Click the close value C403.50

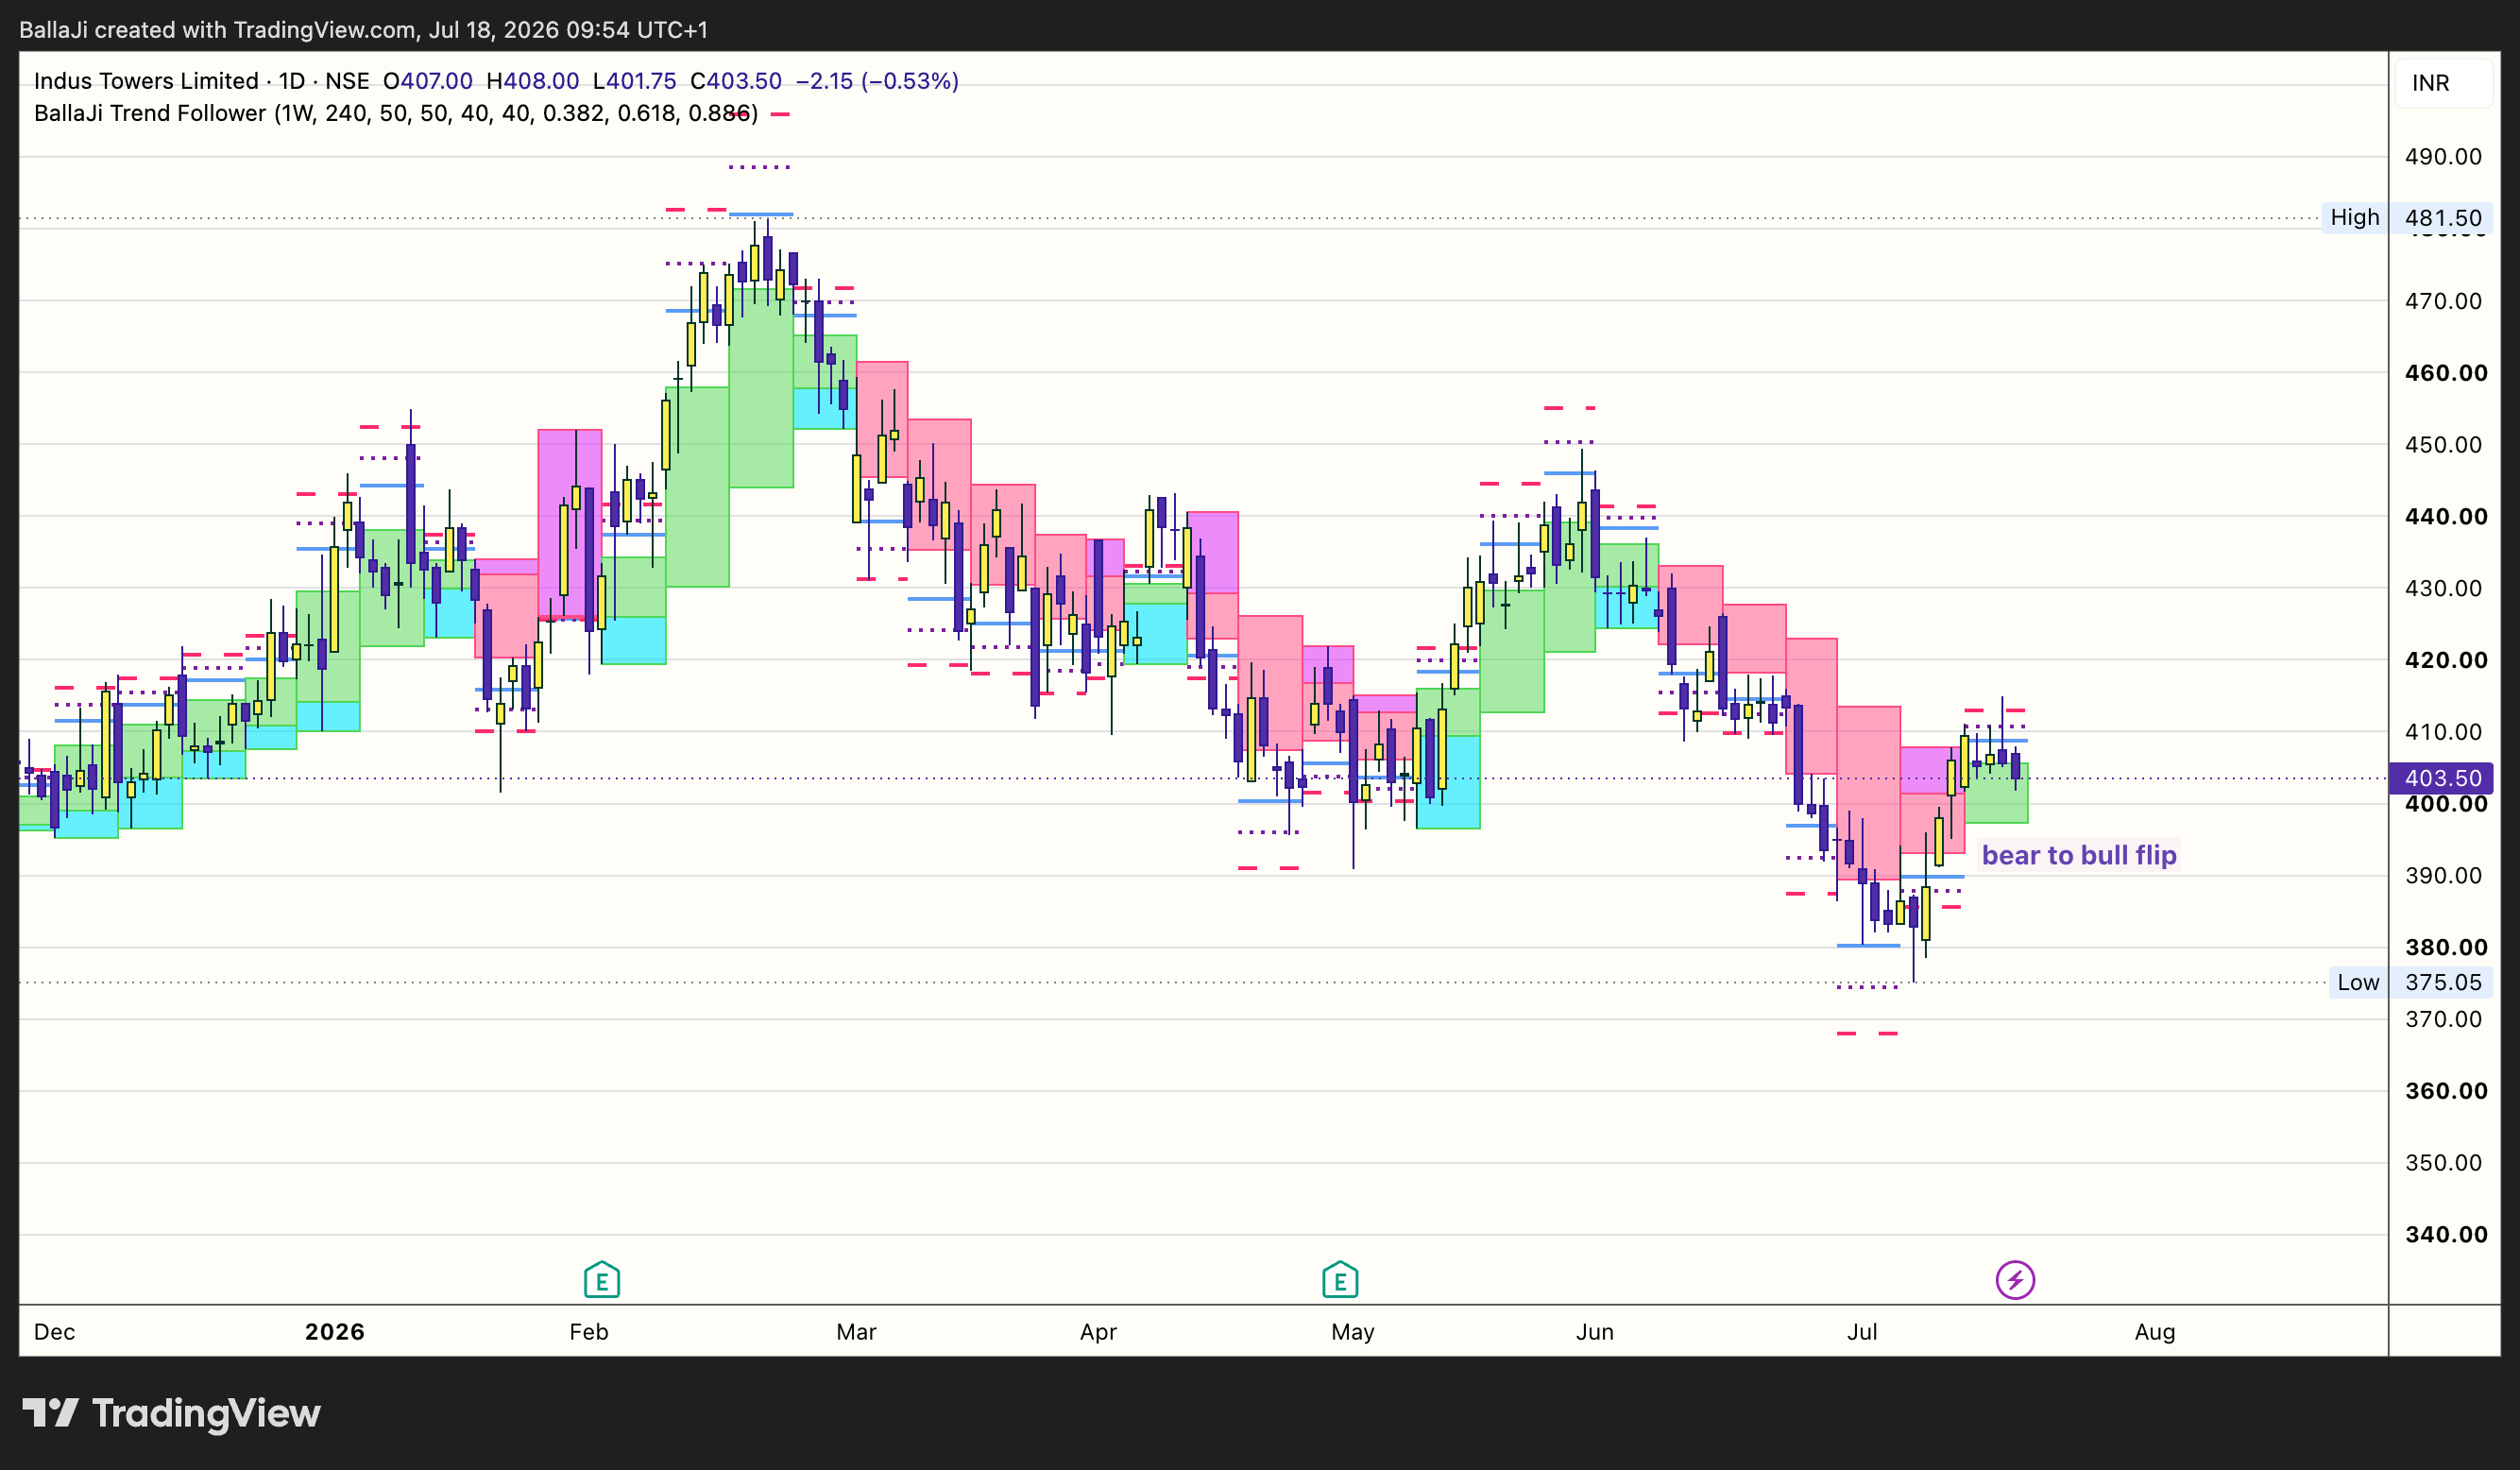click(736, 81)
